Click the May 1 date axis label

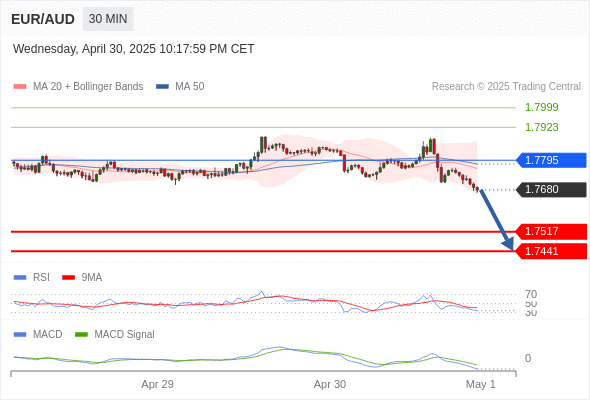pyautogui.click(x=481, y=384)
